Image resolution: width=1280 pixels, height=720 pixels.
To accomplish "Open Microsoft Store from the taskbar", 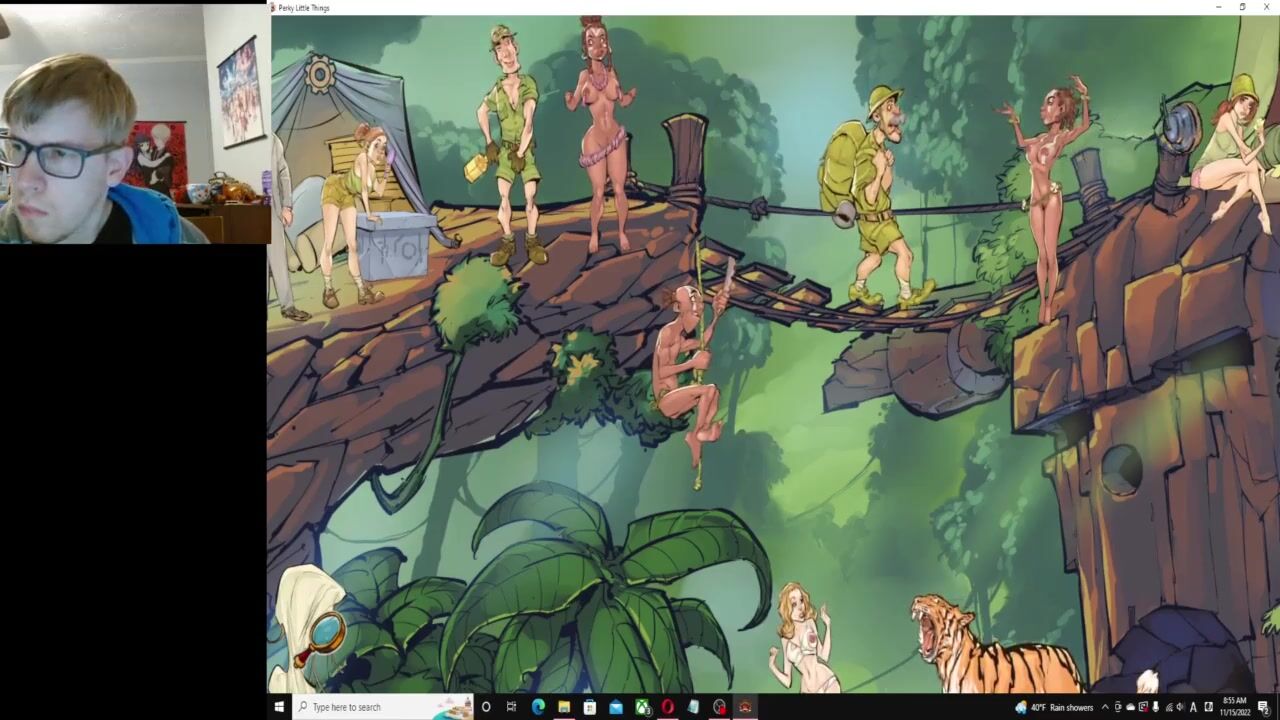I will 590,707.
